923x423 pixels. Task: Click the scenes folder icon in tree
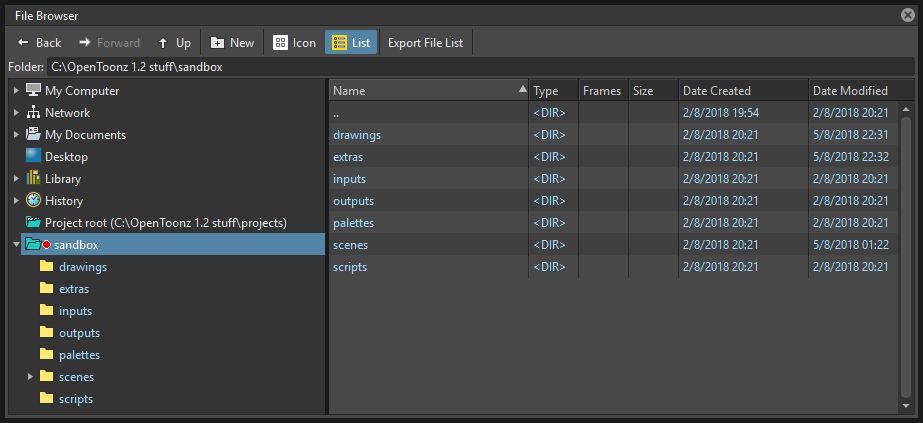click(47, 377)
